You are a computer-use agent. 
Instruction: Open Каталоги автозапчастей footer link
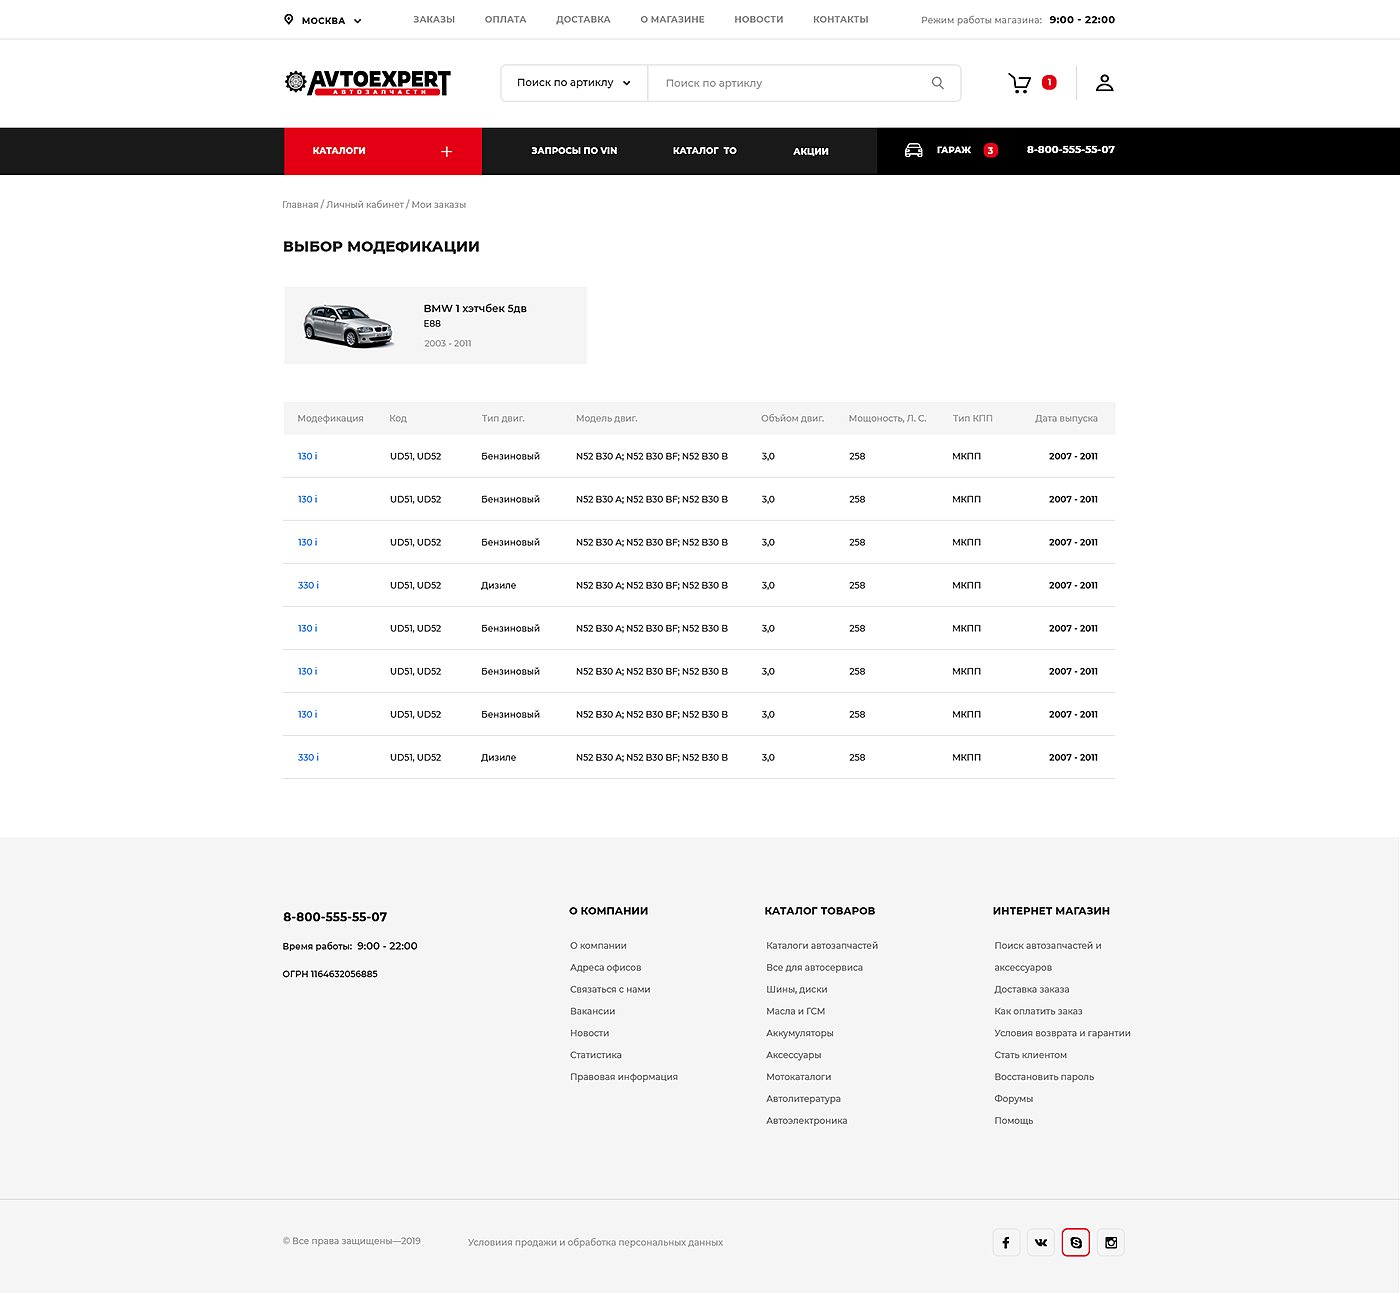pos(822,946)
